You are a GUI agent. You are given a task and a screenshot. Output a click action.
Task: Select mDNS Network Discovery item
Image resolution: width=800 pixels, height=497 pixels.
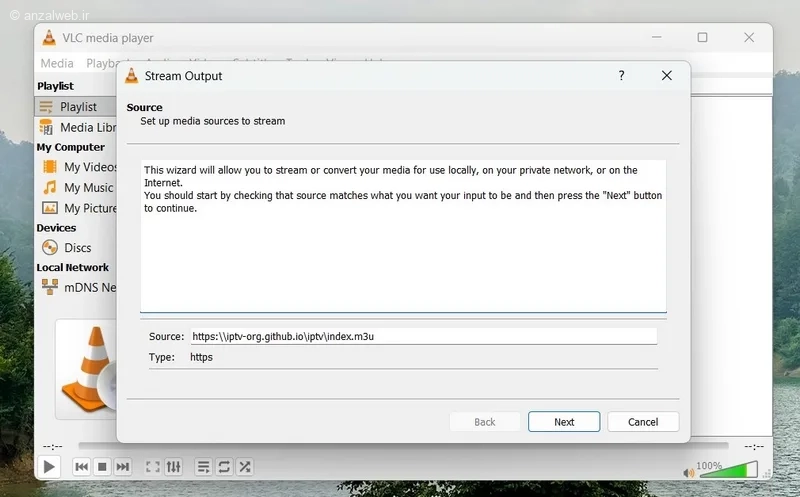click(x=78, y=287)
